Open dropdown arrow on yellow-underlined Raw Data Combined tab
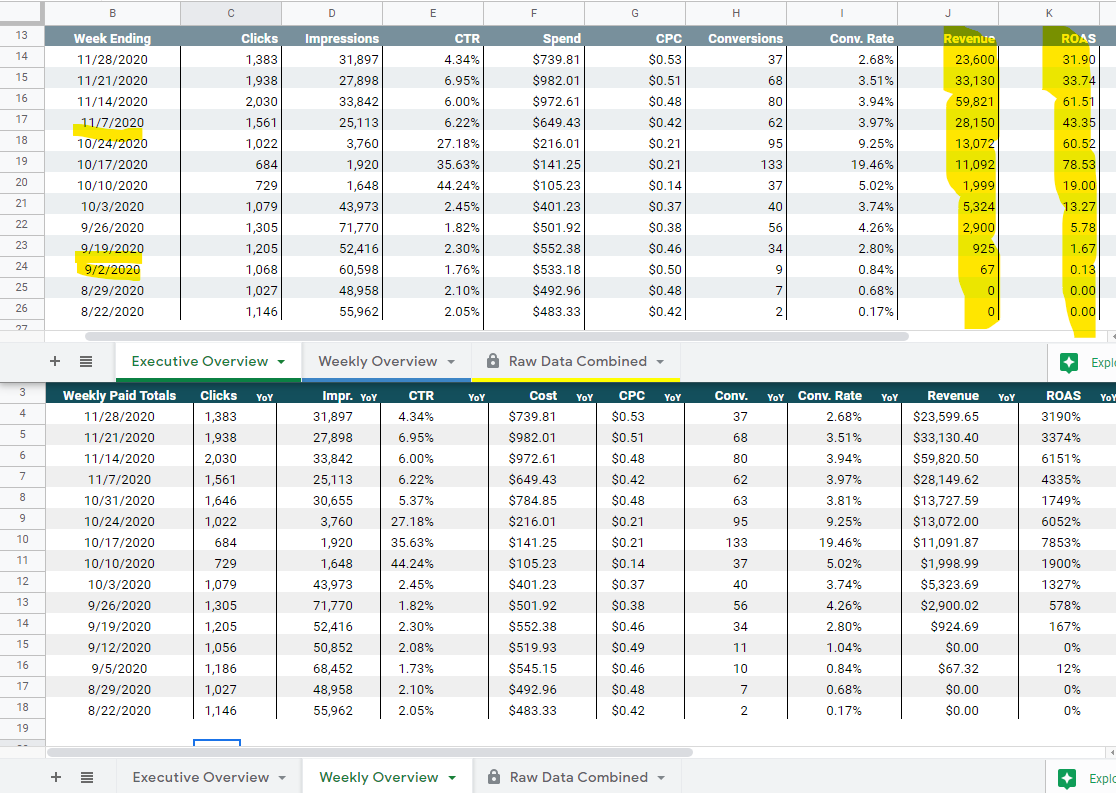Image resolution: width=1116 pixels, height=793 pixels. click(x=660, y=362)
